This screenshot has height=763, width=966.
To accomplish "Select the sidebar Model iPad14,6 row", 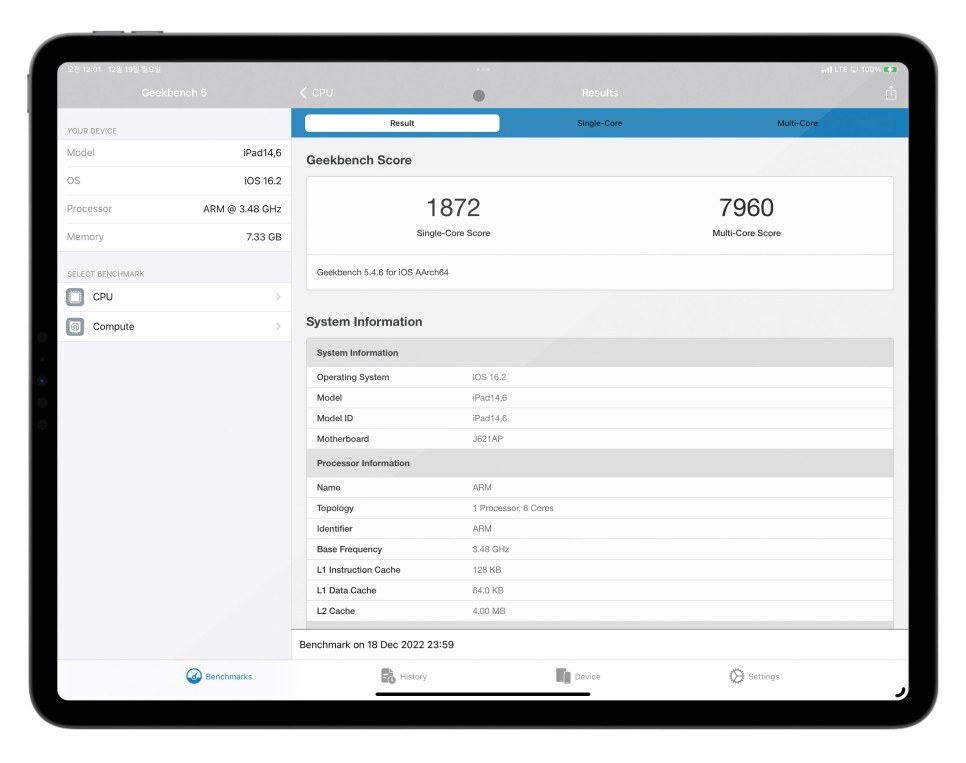I will (174, 153).
